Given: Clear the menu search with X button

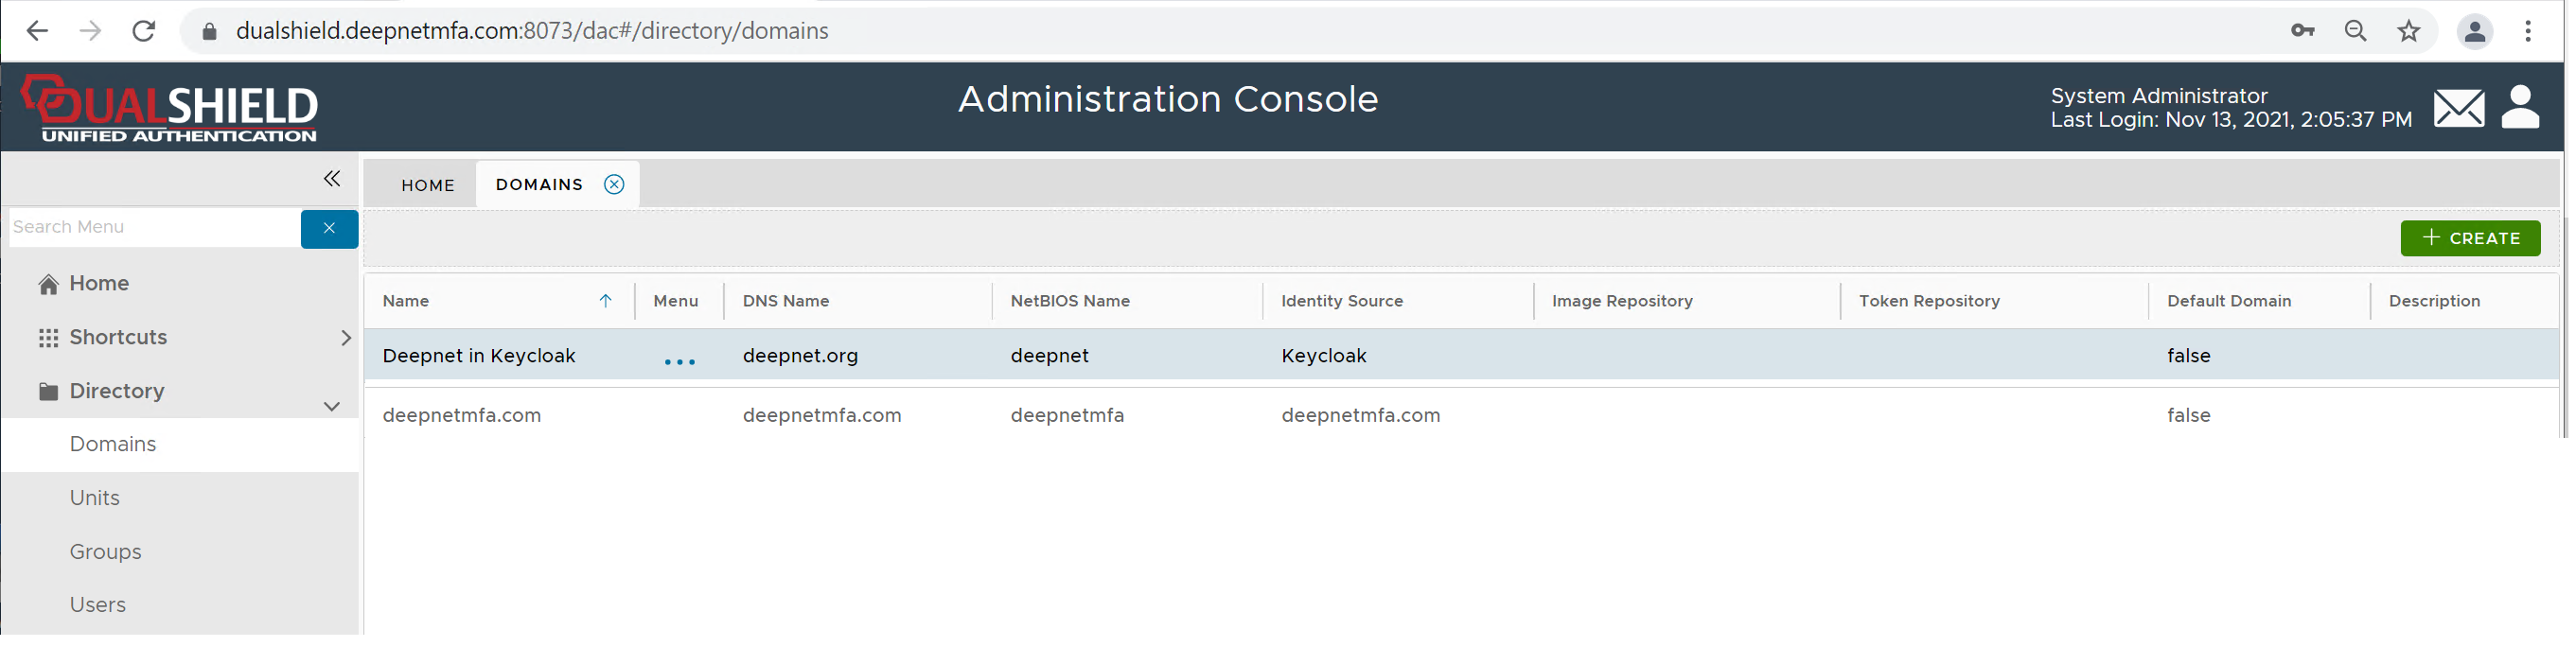Looking at the screenshot, I should pyautogui.click(x=329, y=228).
